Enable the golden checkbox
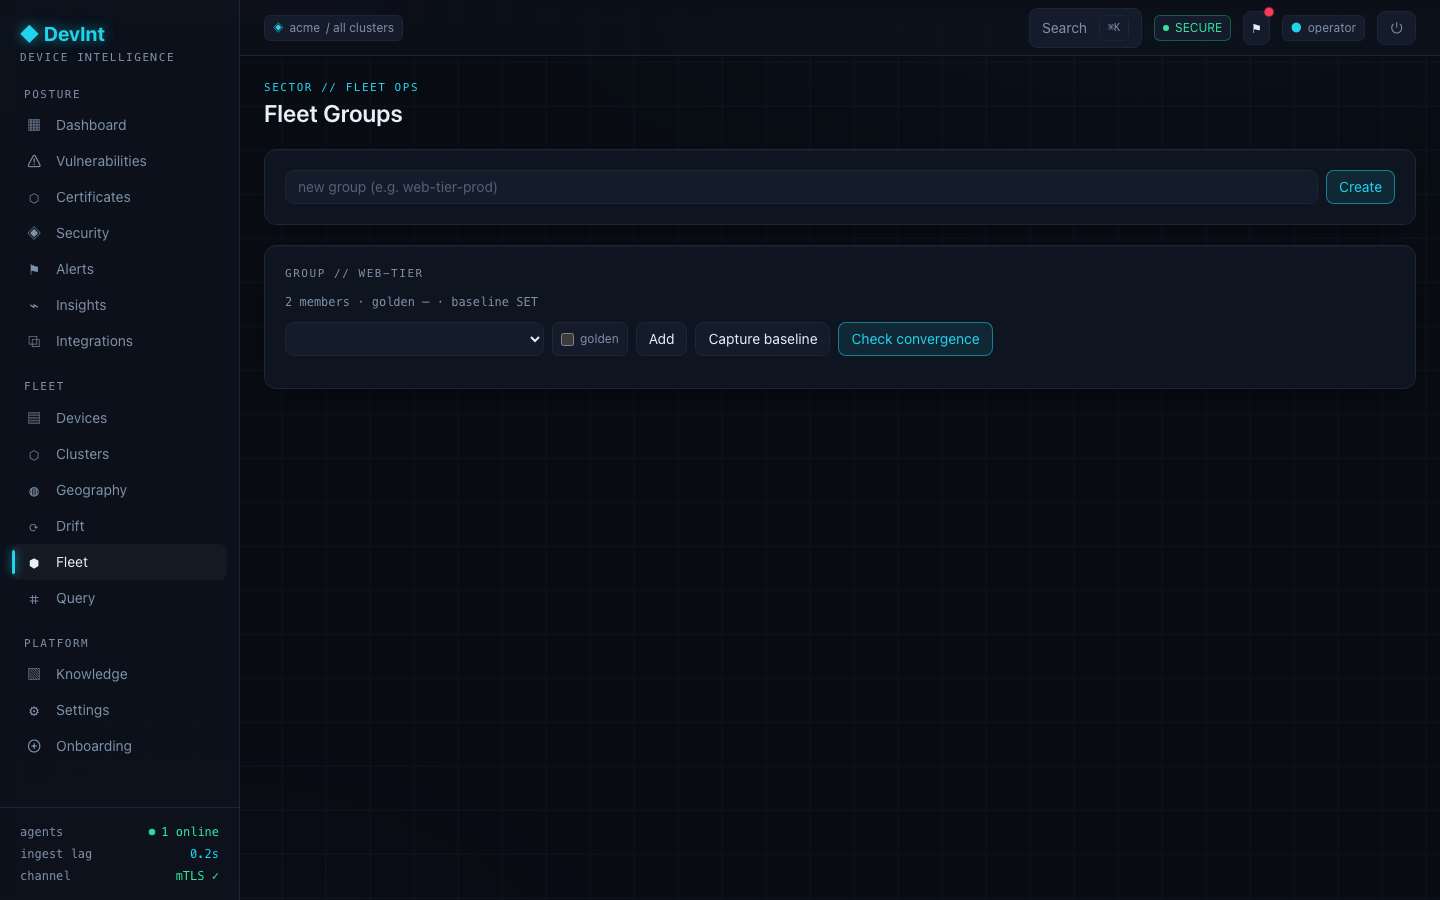1440x900 pixels. (x=567, y=339)
